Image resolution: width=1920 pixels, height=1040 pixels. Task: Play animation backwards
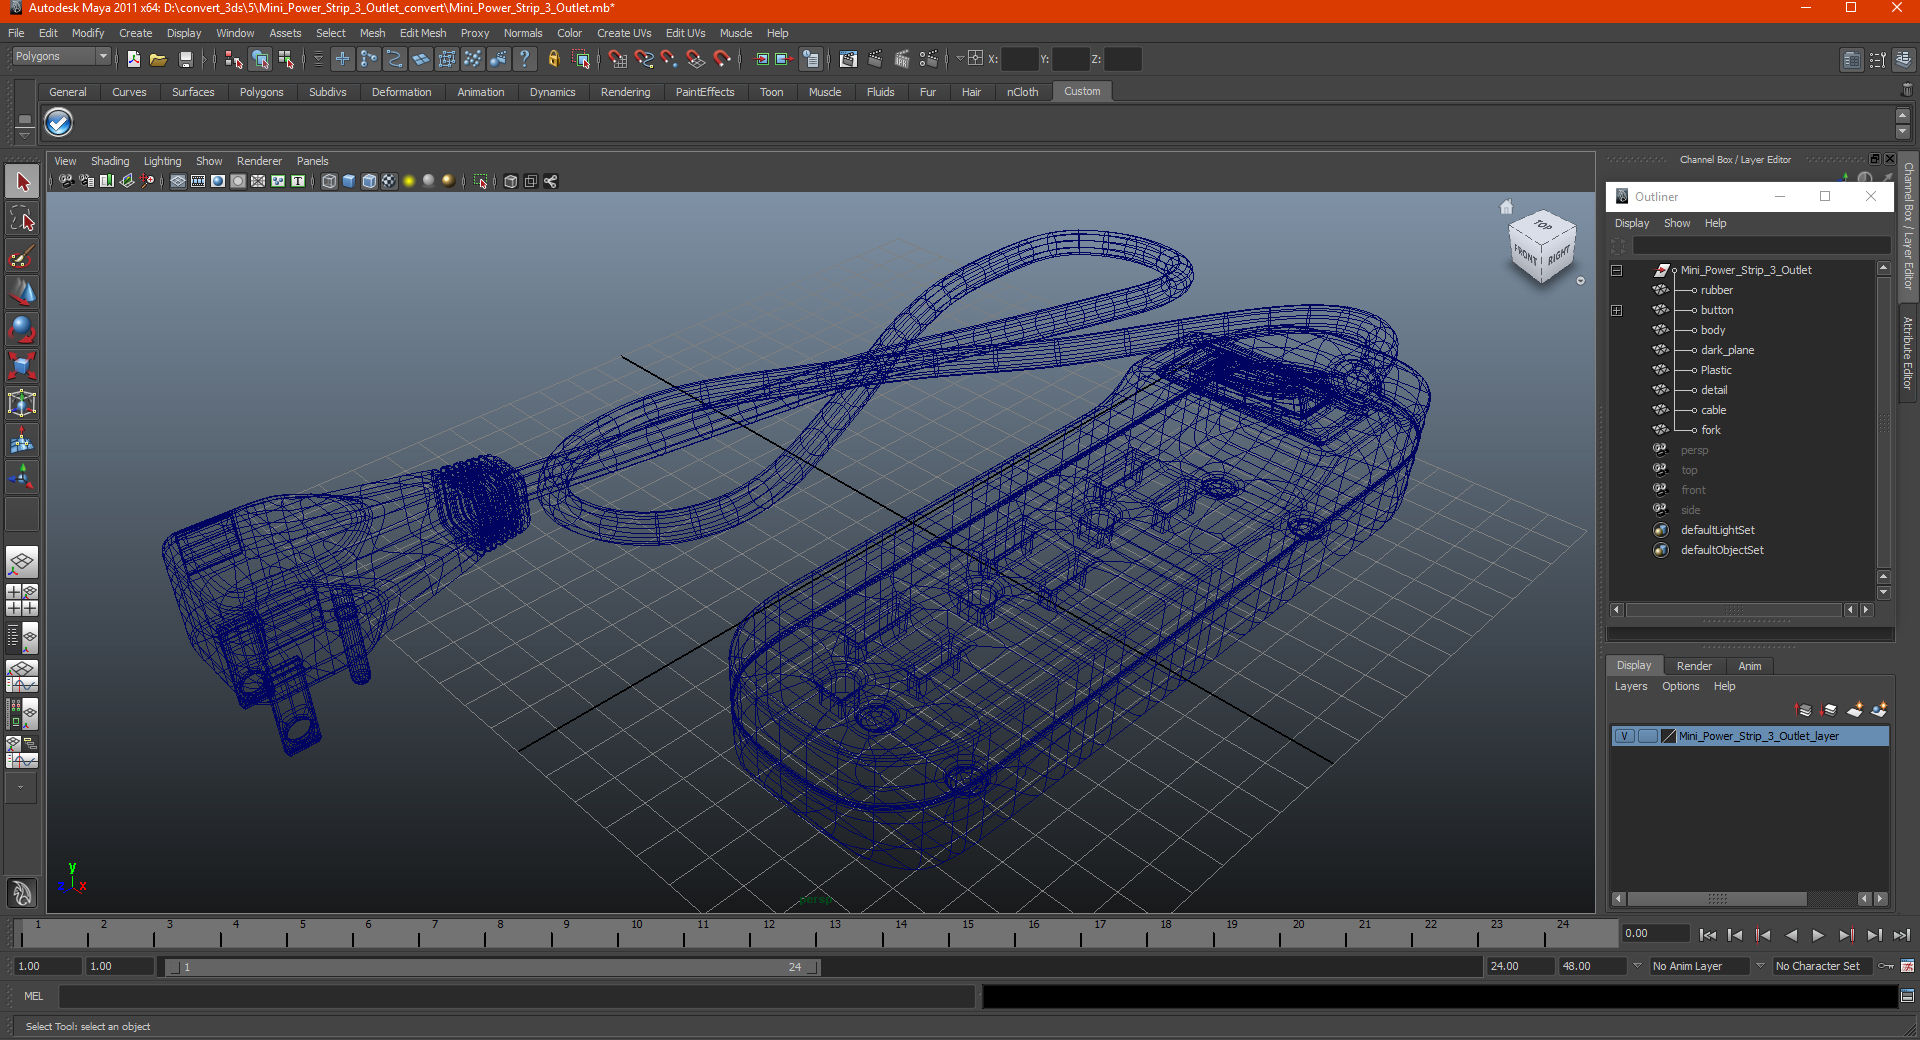pyautogui.click(x=1791, y=935)
